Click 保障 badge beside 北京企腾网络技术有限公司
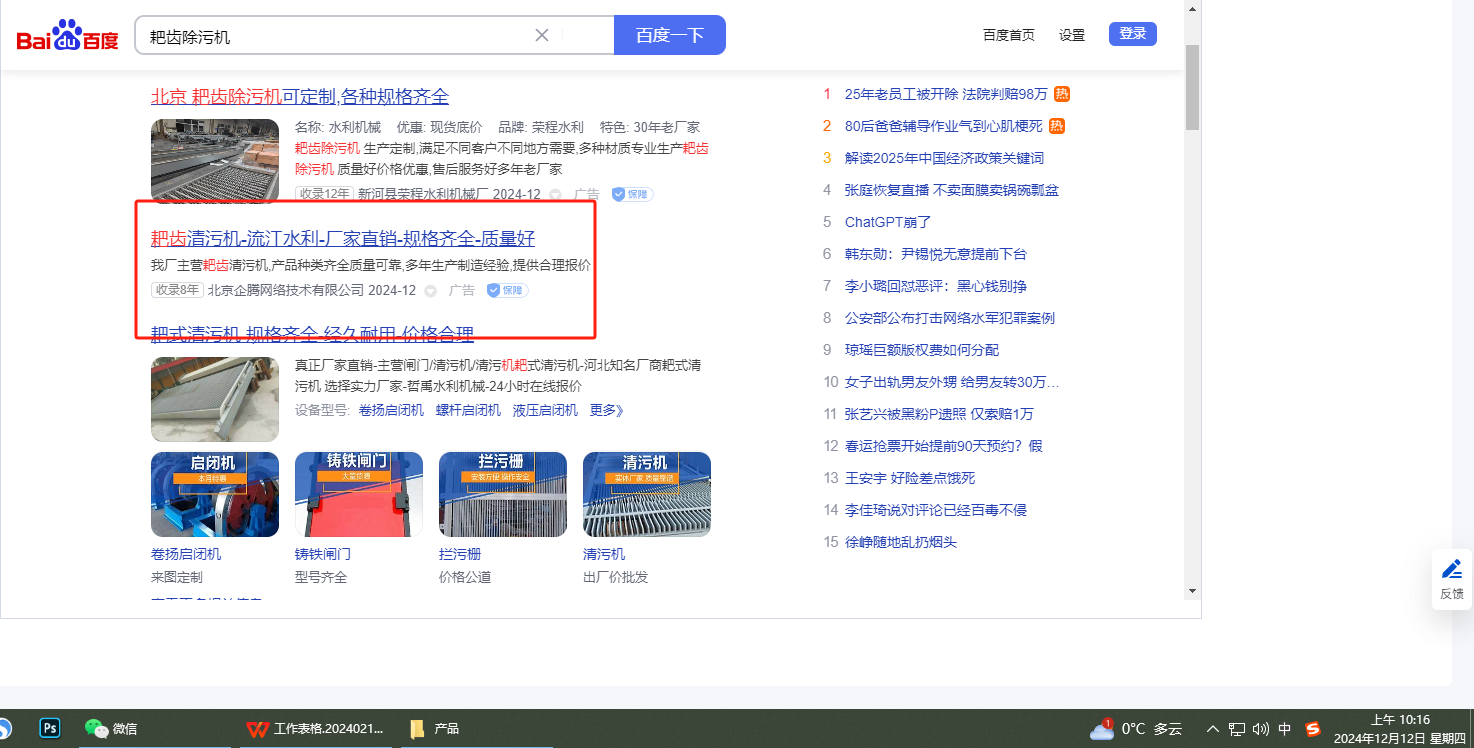1474x748 pixels. tap(507, 290)
